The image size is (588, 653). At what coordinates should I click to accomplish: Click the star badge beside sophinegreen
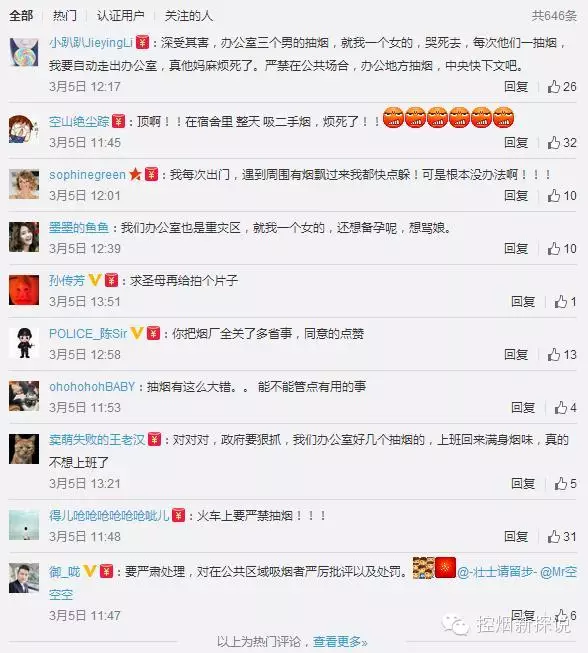click(135, 174)
